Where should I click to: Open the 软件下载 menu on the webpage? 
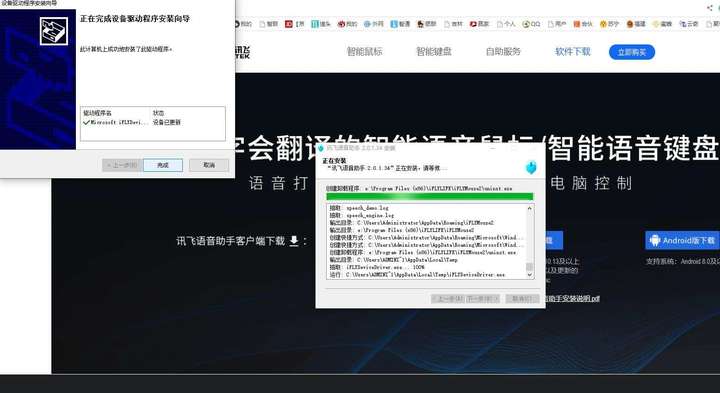pyautogui.click(x=573, y=51)
